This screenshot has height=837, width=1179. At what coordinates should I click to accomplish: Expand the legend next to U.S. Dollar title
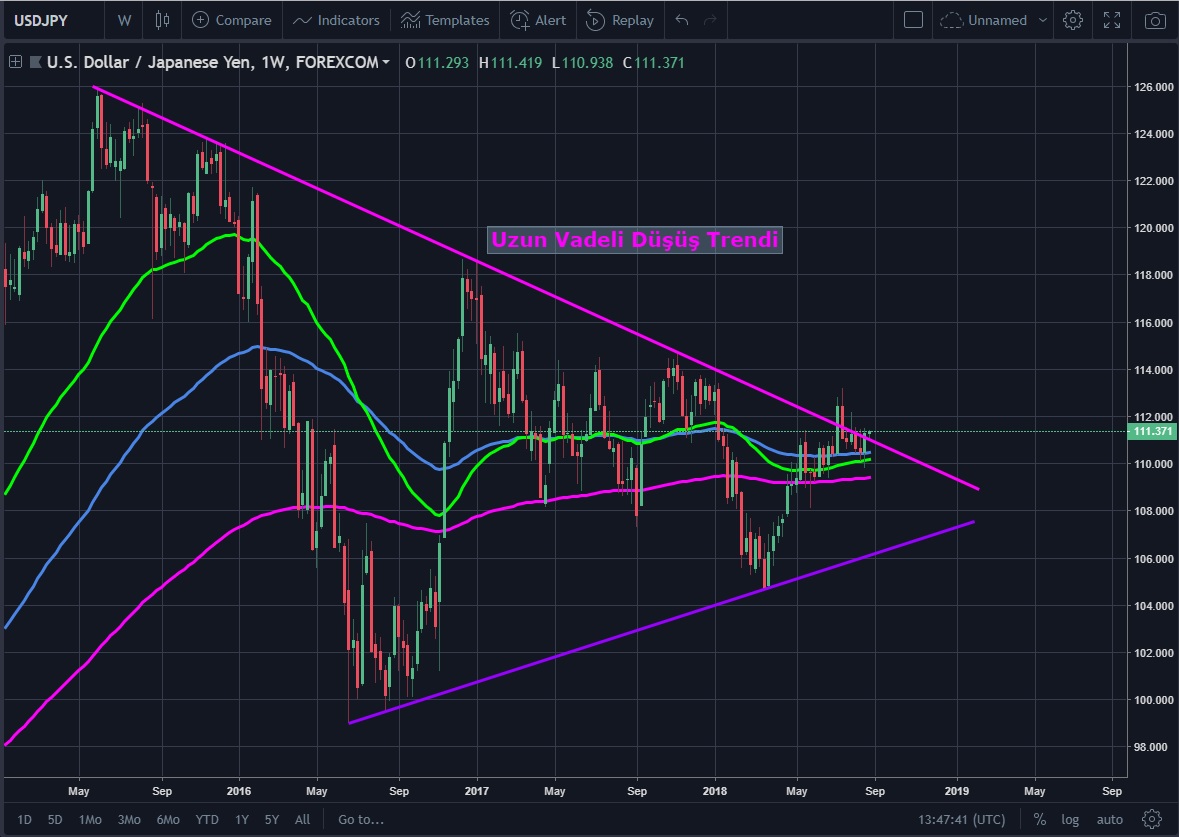click(15, 62)
